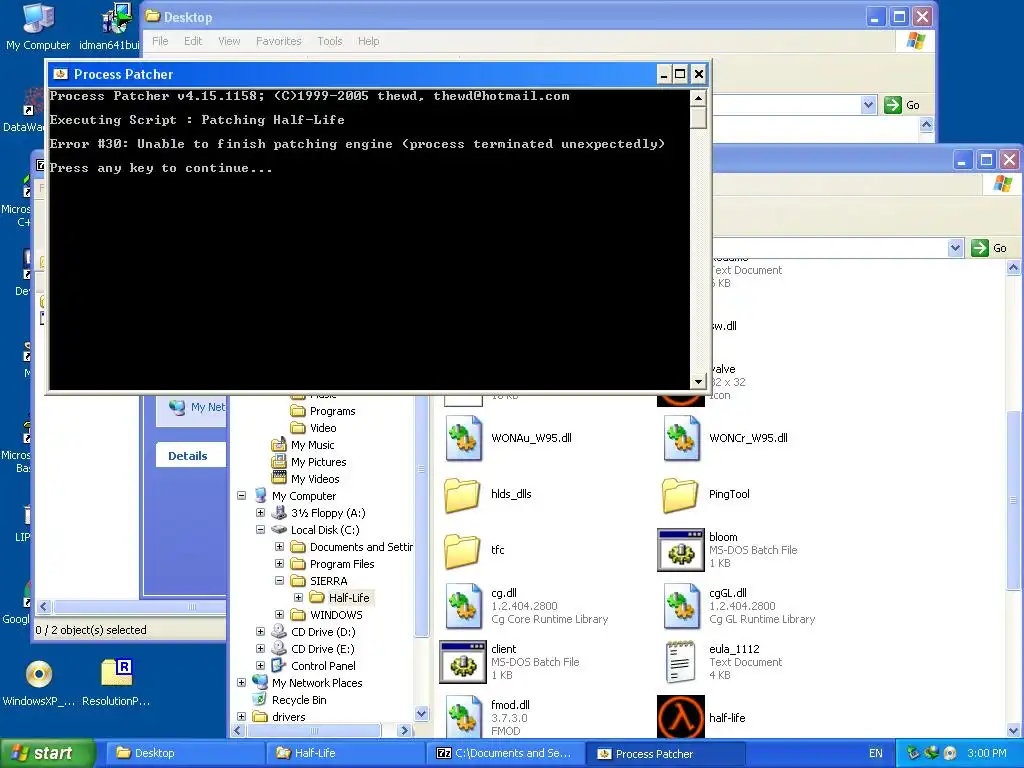
Task: Click the EN language indicator
Action: (x=875, y=753)
